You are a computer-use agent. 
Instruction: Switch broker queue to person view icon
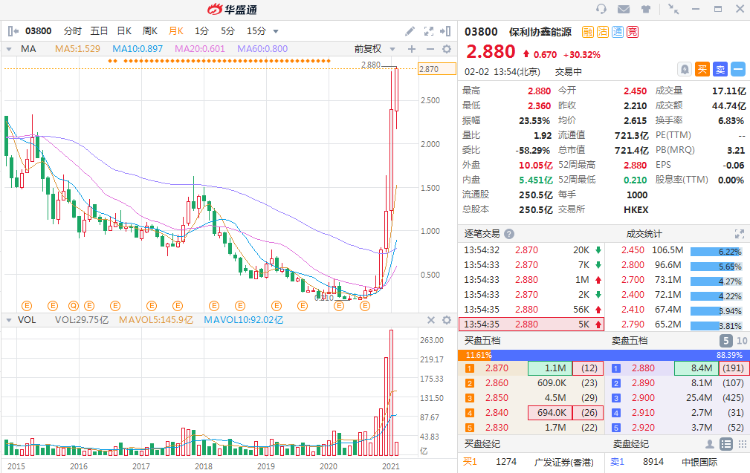click(x=710, y=444)
